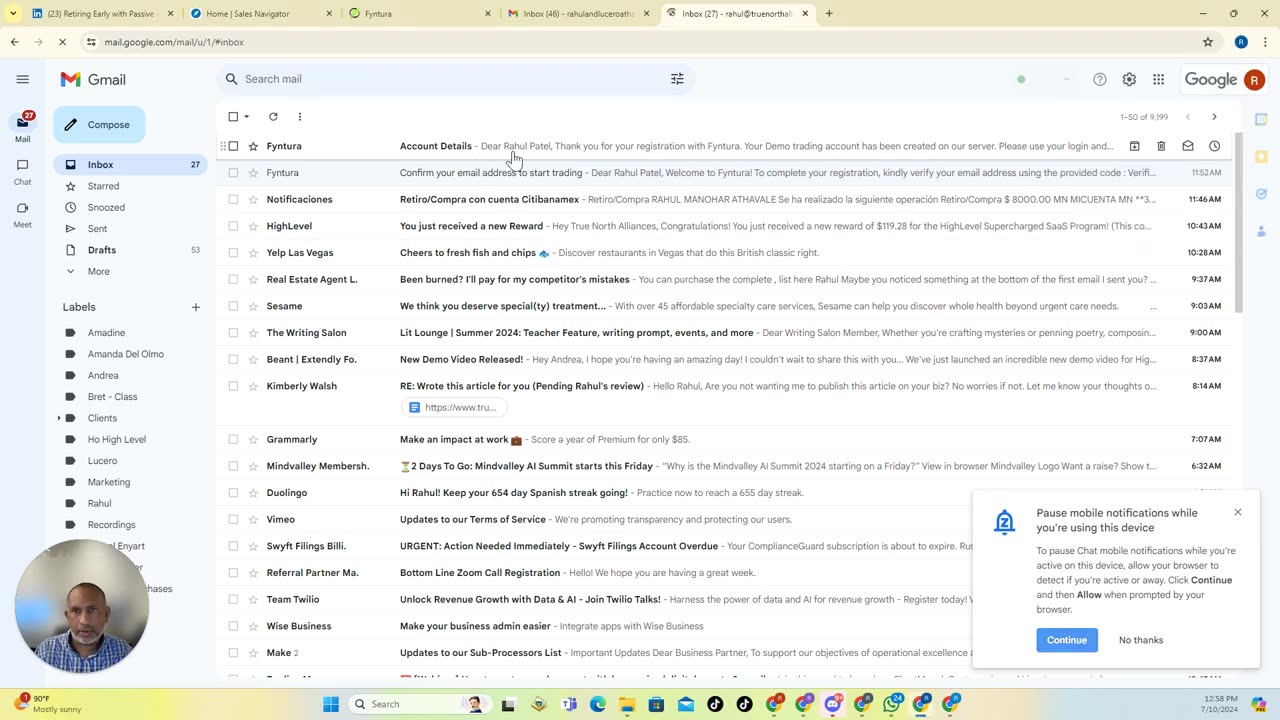Mark Fyntura Account Details email as unread
This screenshot has width=1280, height=720.
(x=1188, y=146)
